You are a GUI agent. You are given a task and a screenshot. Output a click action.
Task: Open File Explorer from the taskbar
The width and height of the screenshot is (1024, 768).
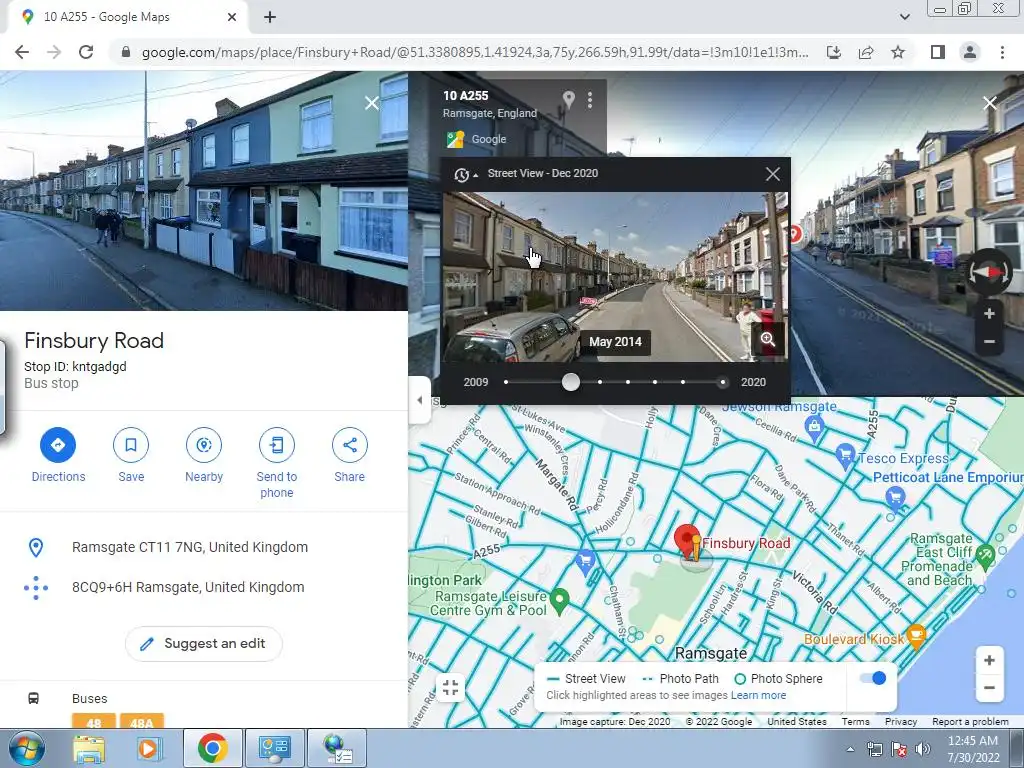click(89, 748)
